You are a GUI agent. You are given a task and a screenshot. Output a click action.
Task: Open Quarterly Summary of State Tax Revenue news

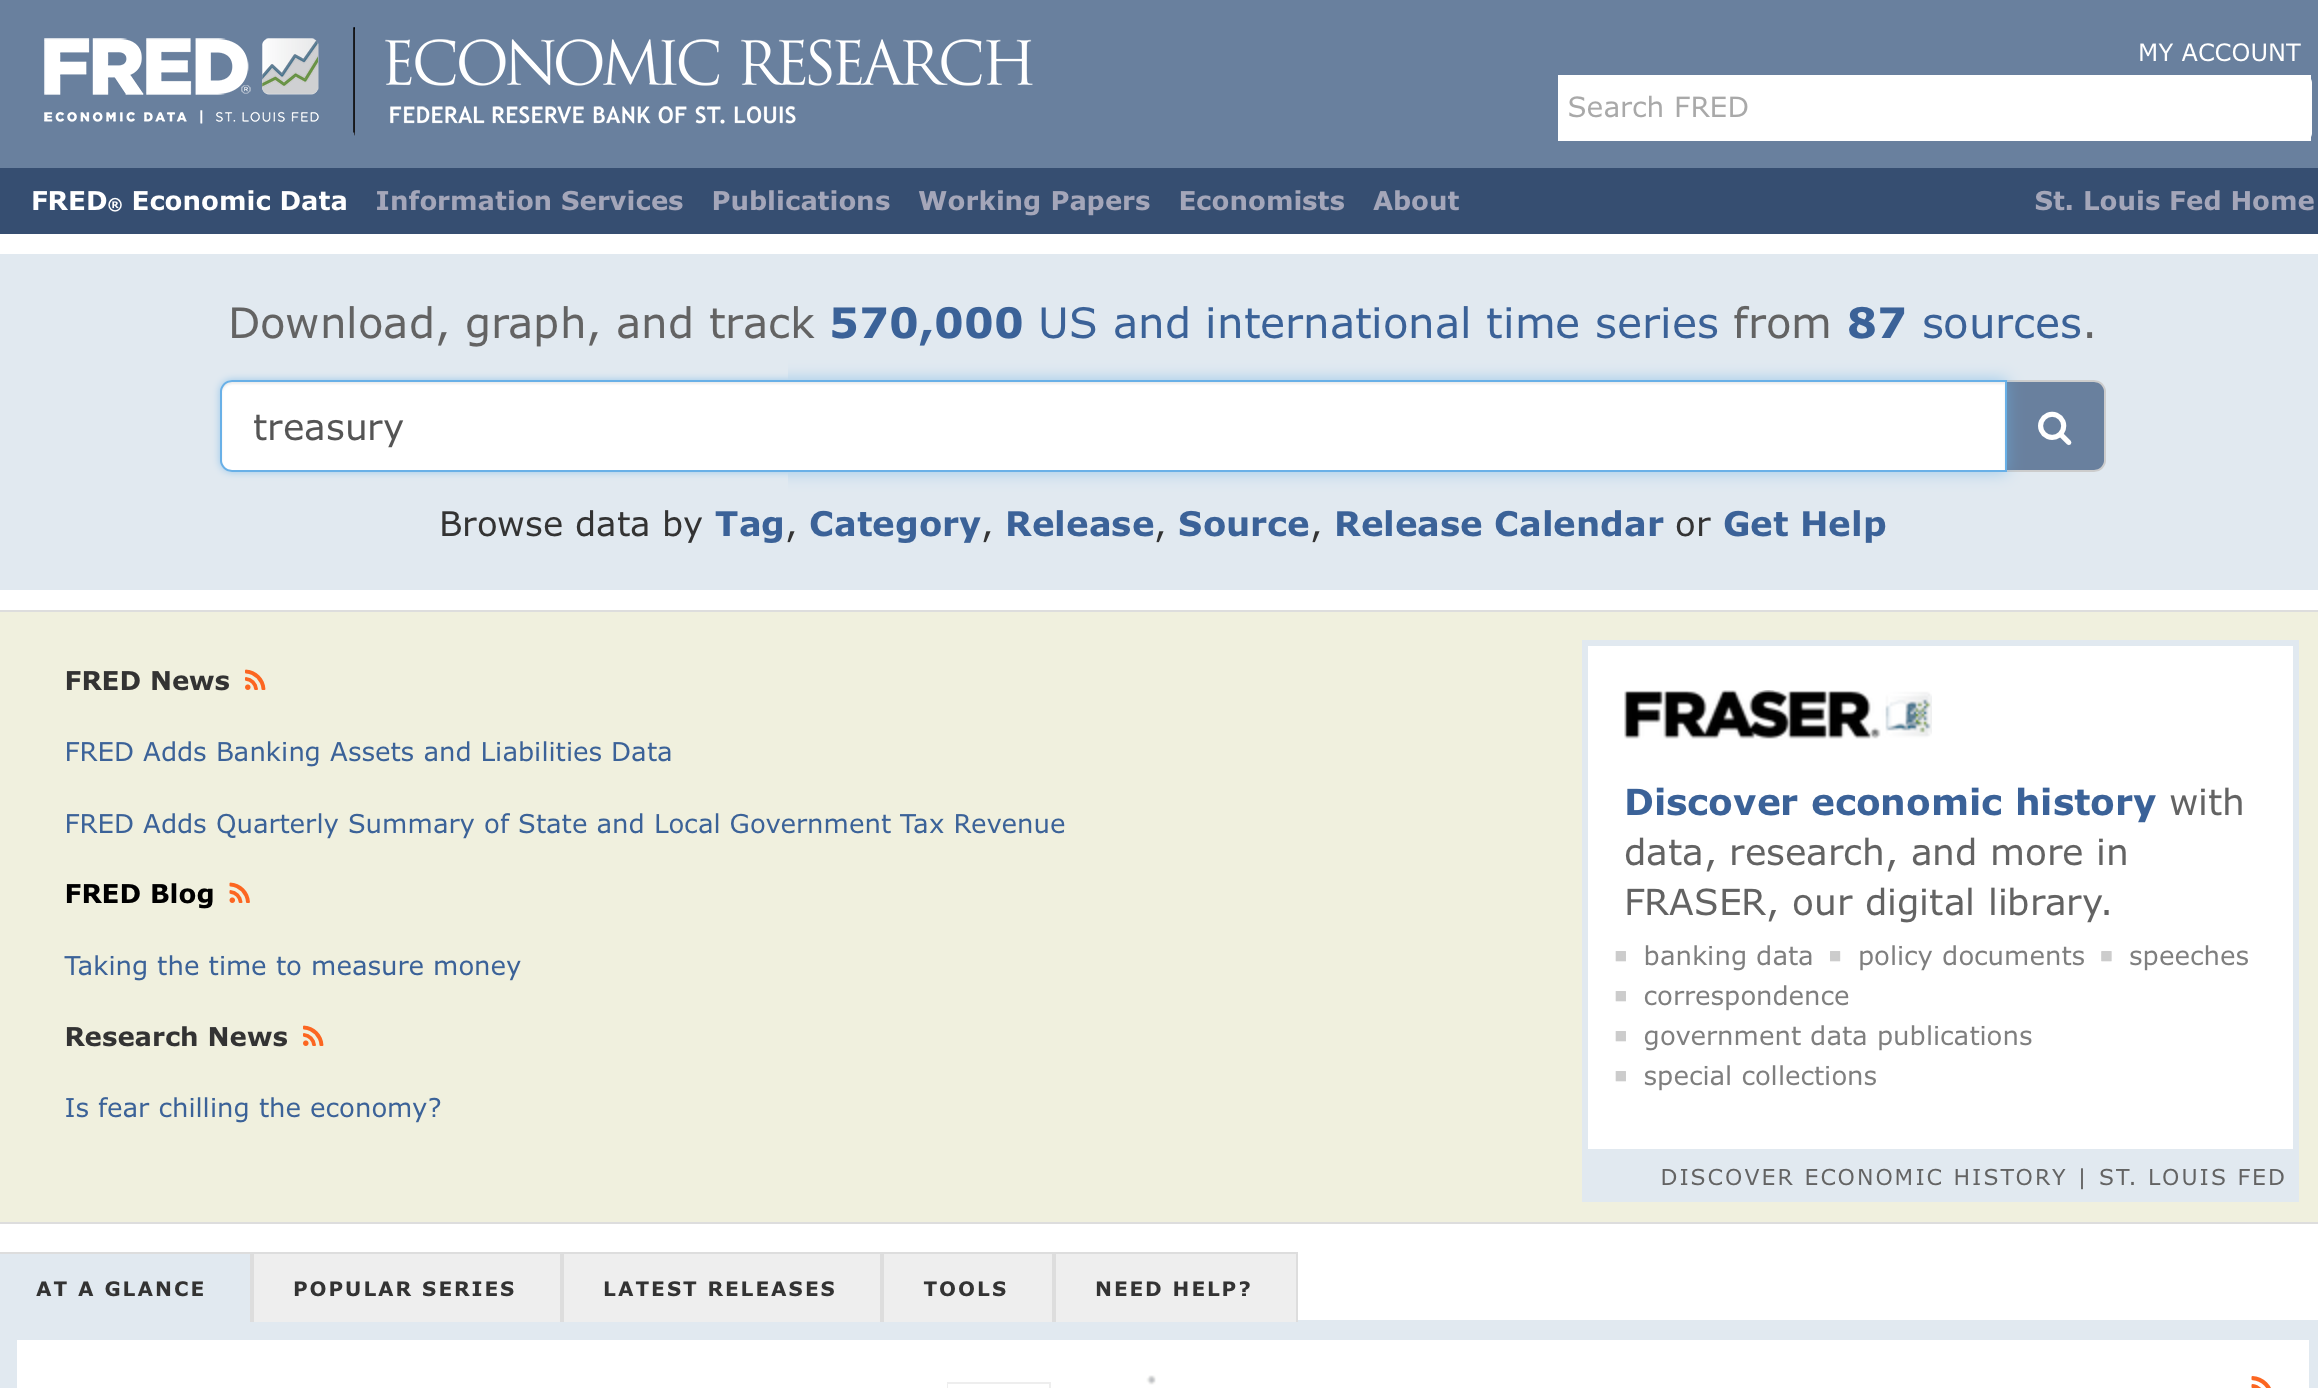point(565,824)
